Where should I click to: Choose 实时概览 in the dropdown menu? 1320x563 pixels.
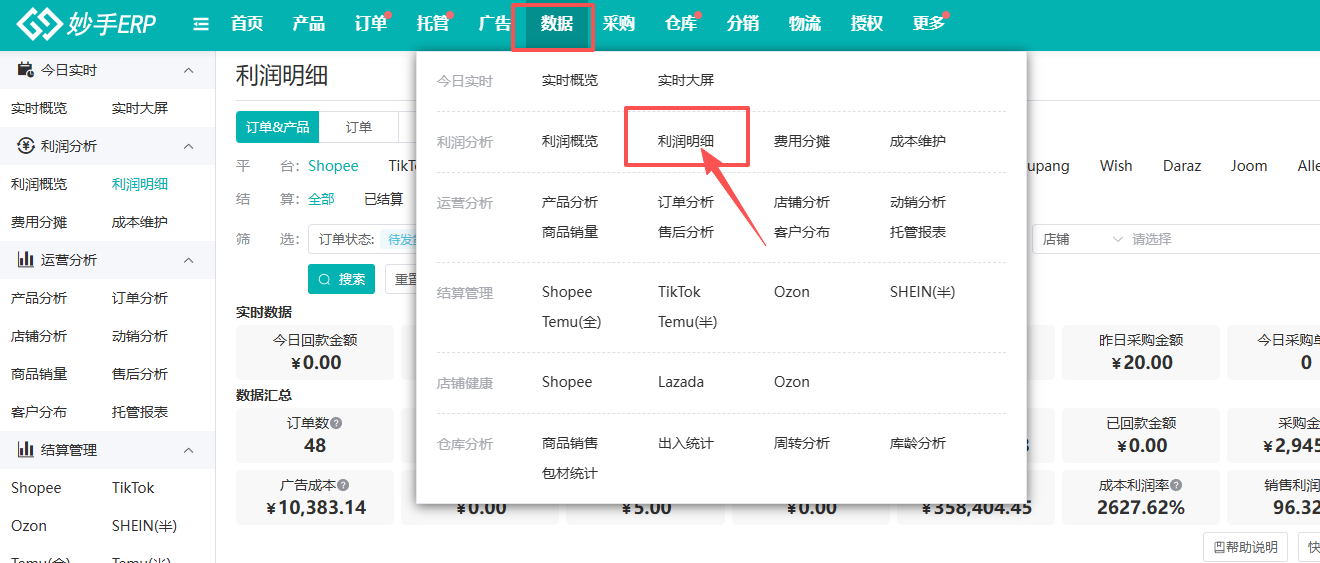570,80
